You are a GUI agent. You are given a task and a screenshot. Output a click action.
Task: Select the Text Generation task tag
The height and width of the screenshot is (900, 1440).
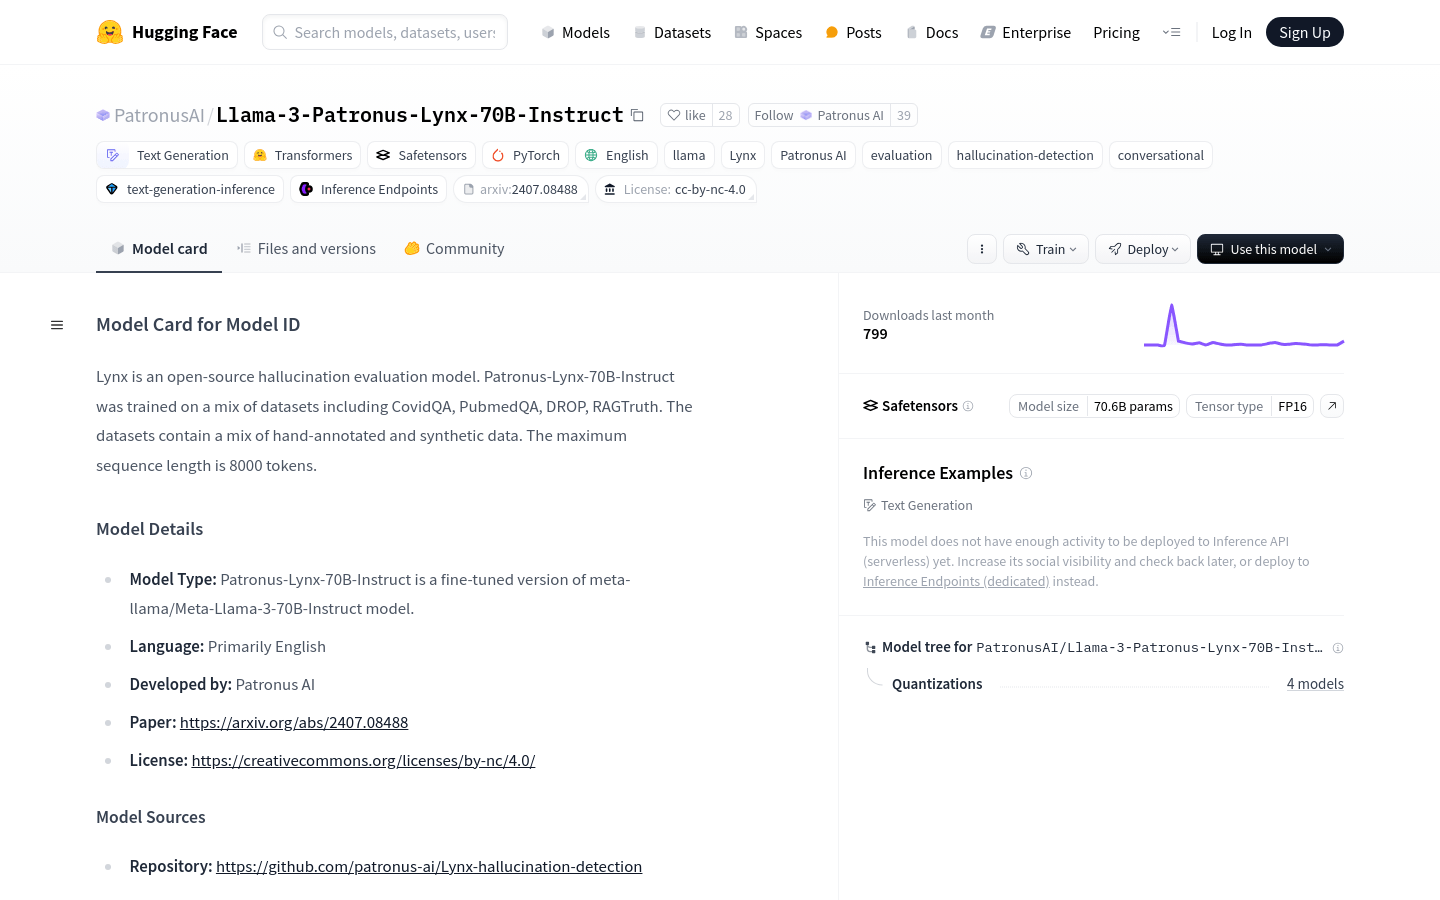167,155
